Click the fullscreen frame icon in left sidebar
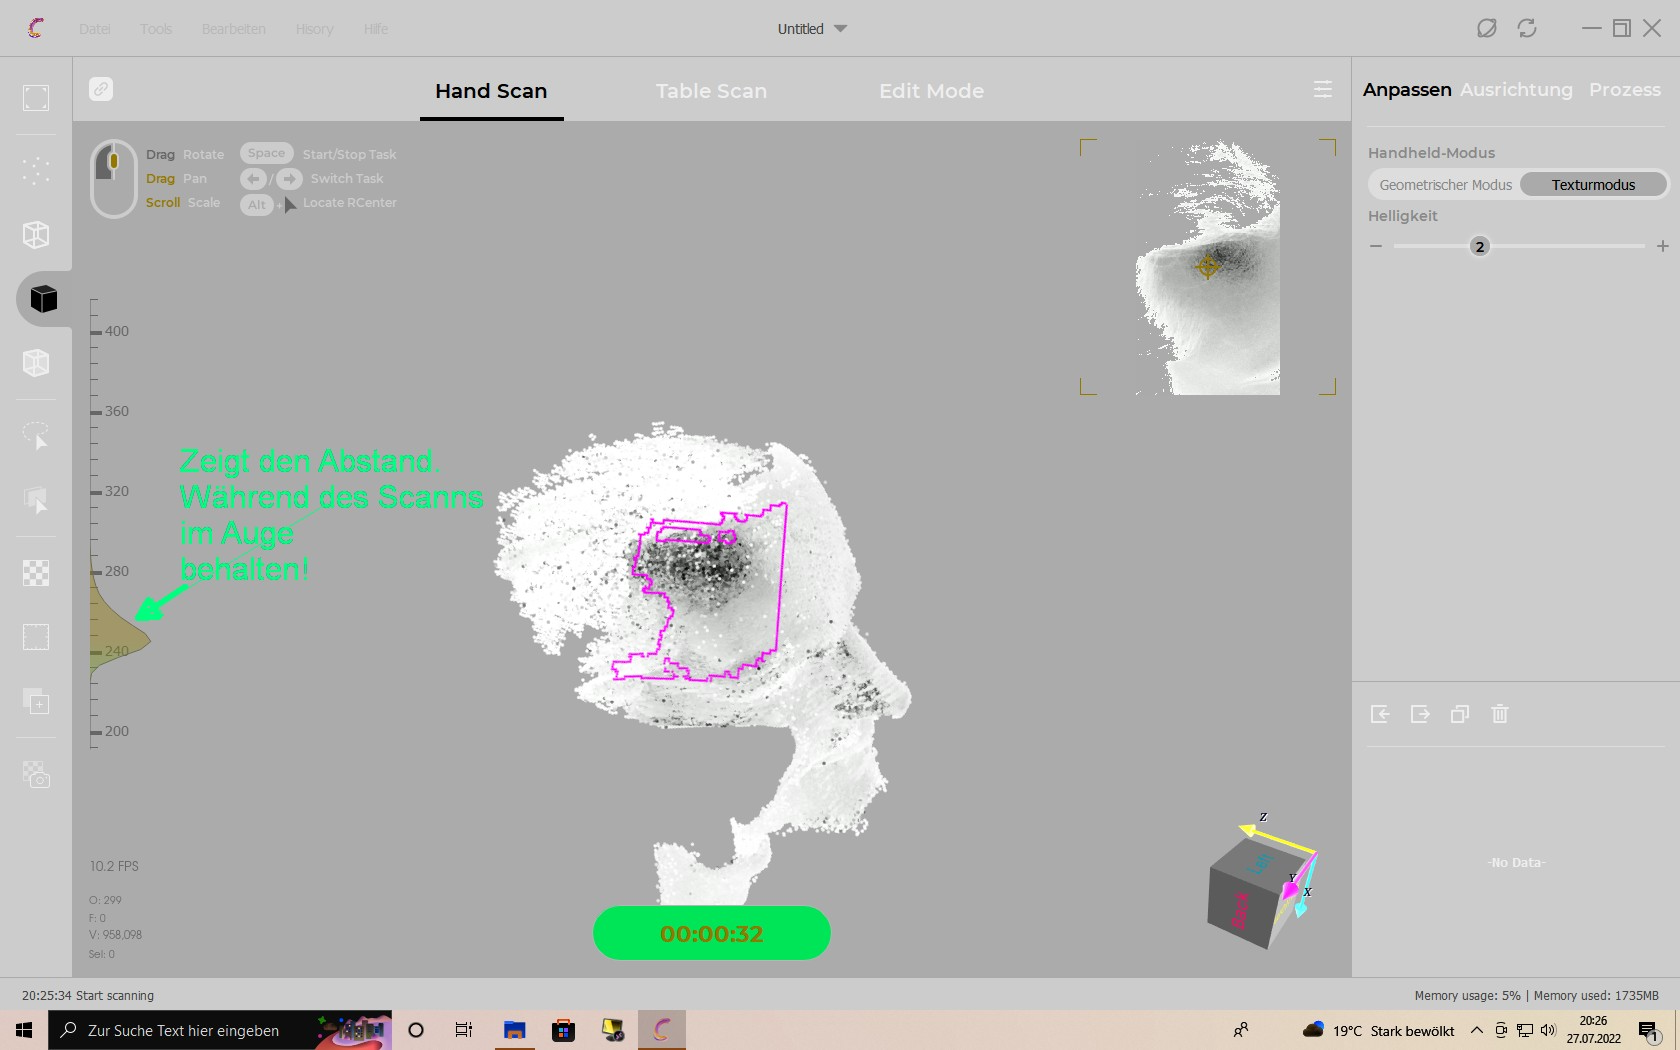1680x1050 pixels. pyautogui.click(x=36, y=98)
